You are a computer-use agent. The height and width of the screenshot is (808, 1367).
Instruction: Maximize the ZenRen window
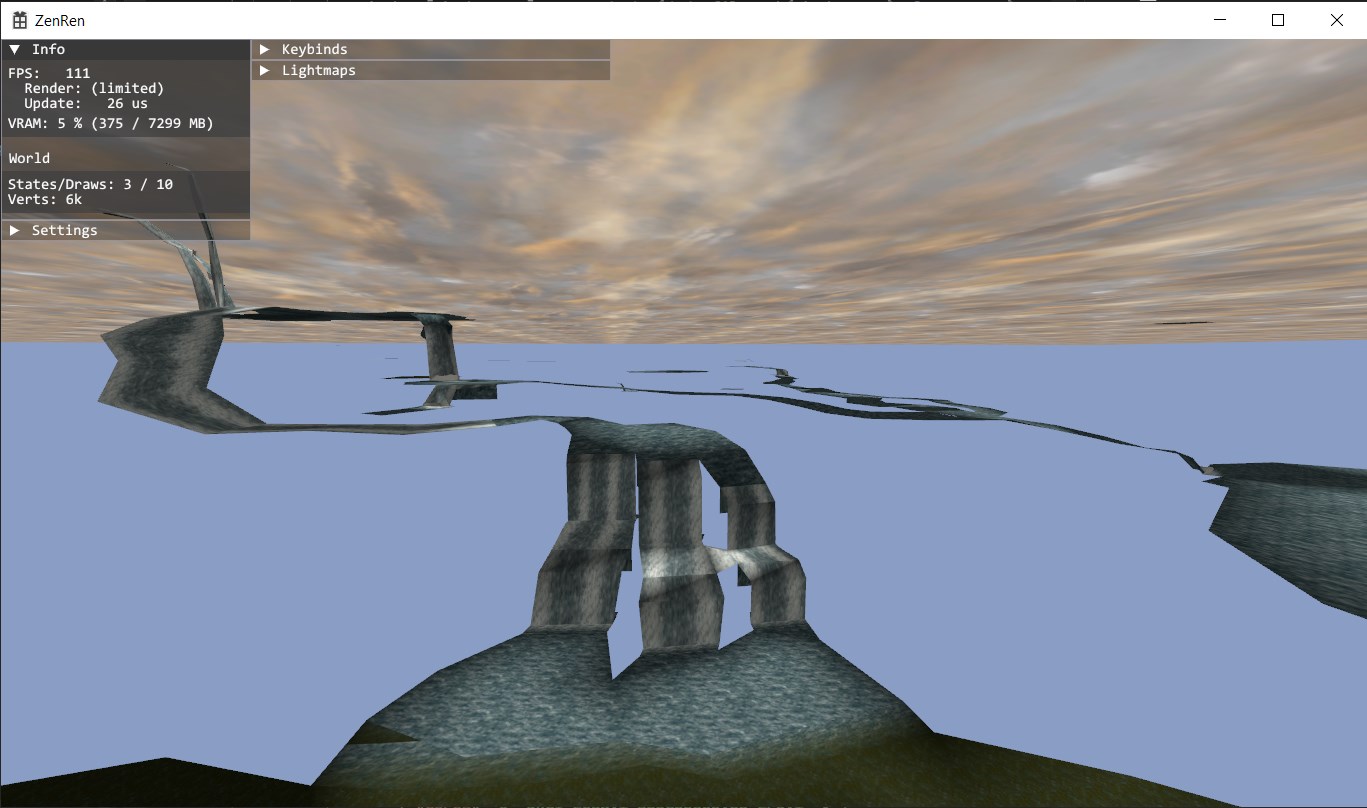(1278, 20)
